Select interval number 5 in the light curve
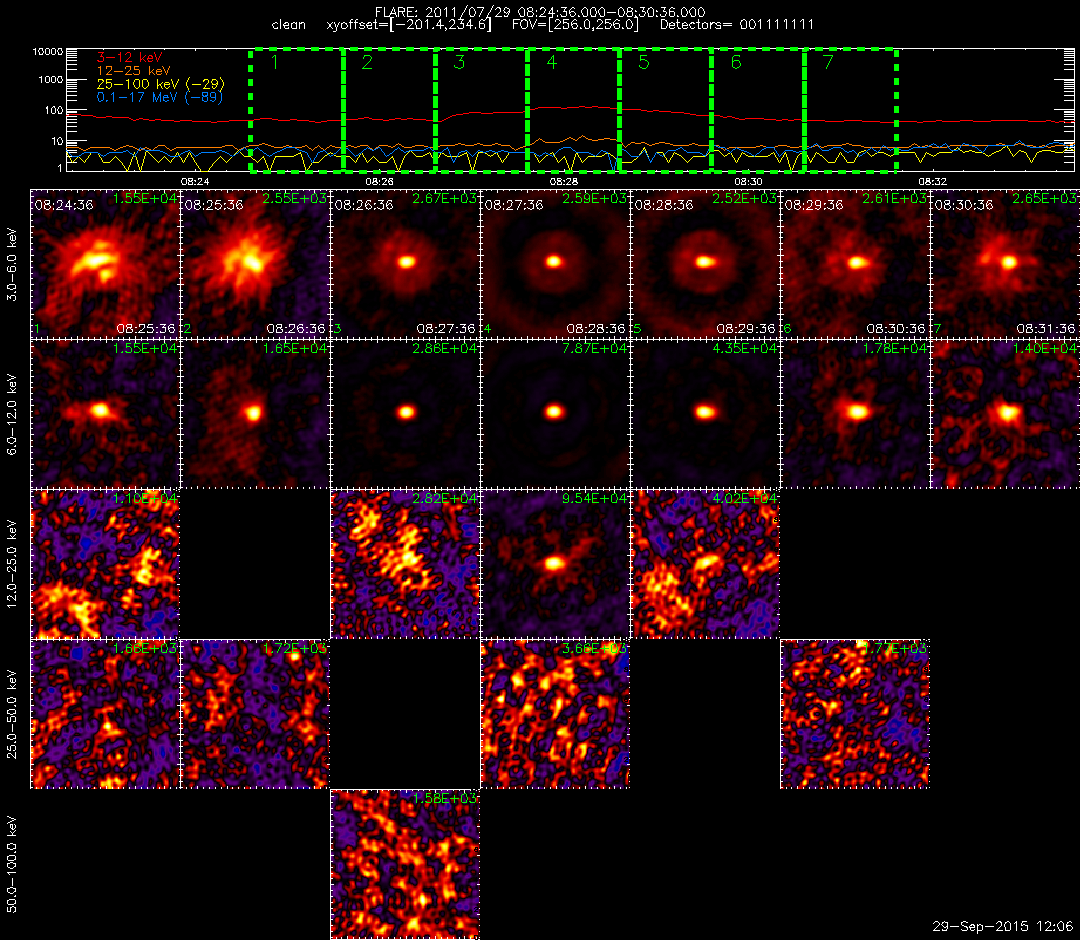 pos(666,110)
